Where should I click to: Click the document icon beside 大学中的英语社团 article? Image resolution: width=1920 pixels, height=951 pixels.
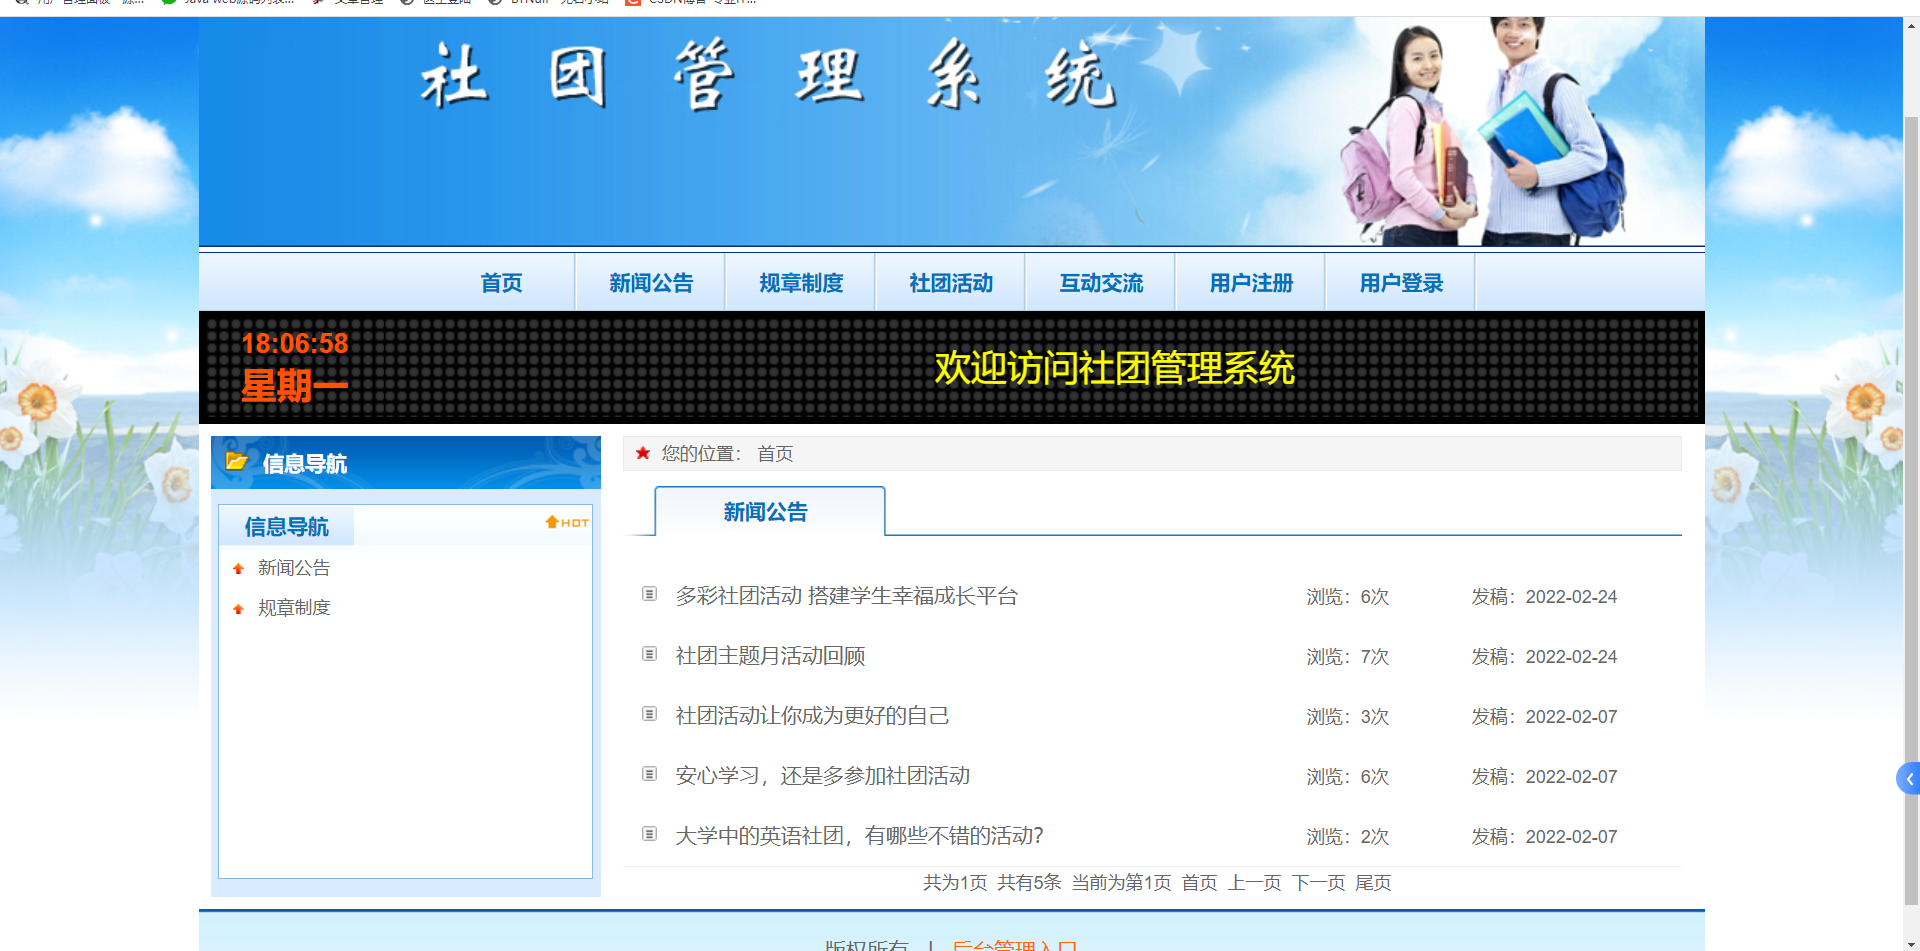pos(649,834)
